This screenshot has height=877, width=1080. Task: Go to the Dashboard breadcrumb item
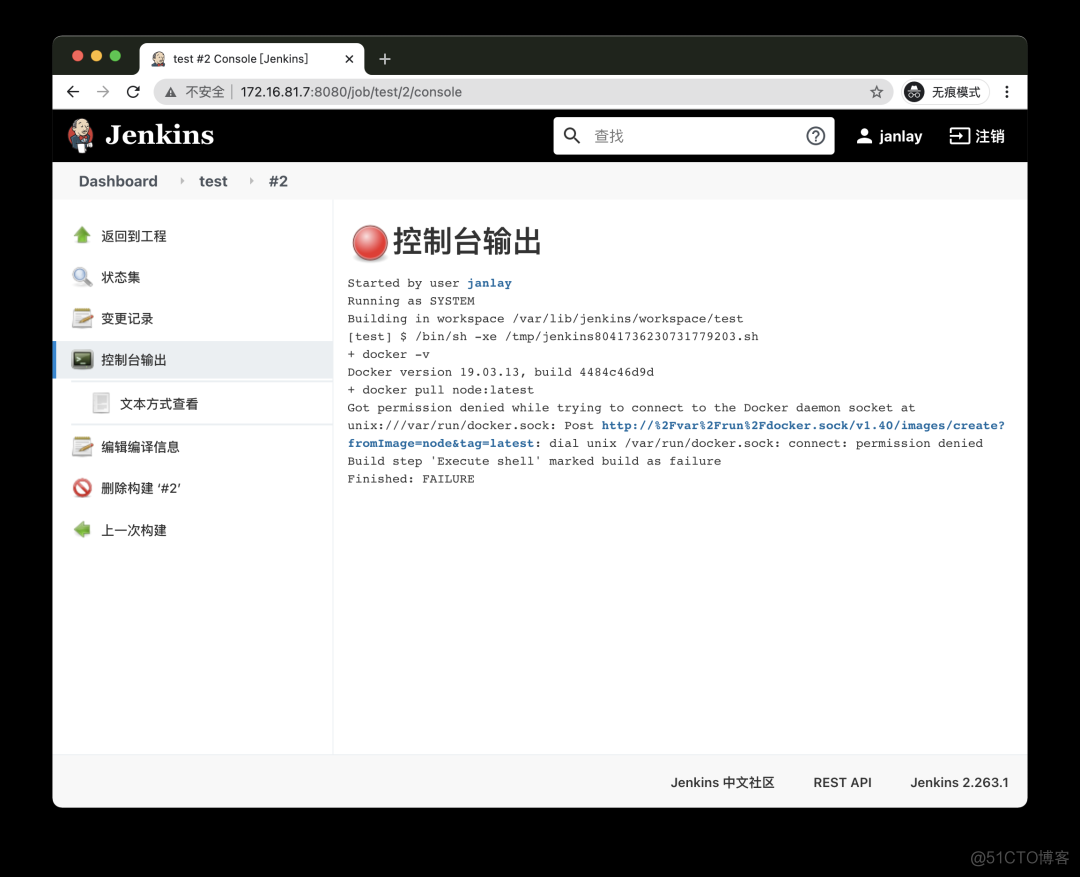[117, 181]
